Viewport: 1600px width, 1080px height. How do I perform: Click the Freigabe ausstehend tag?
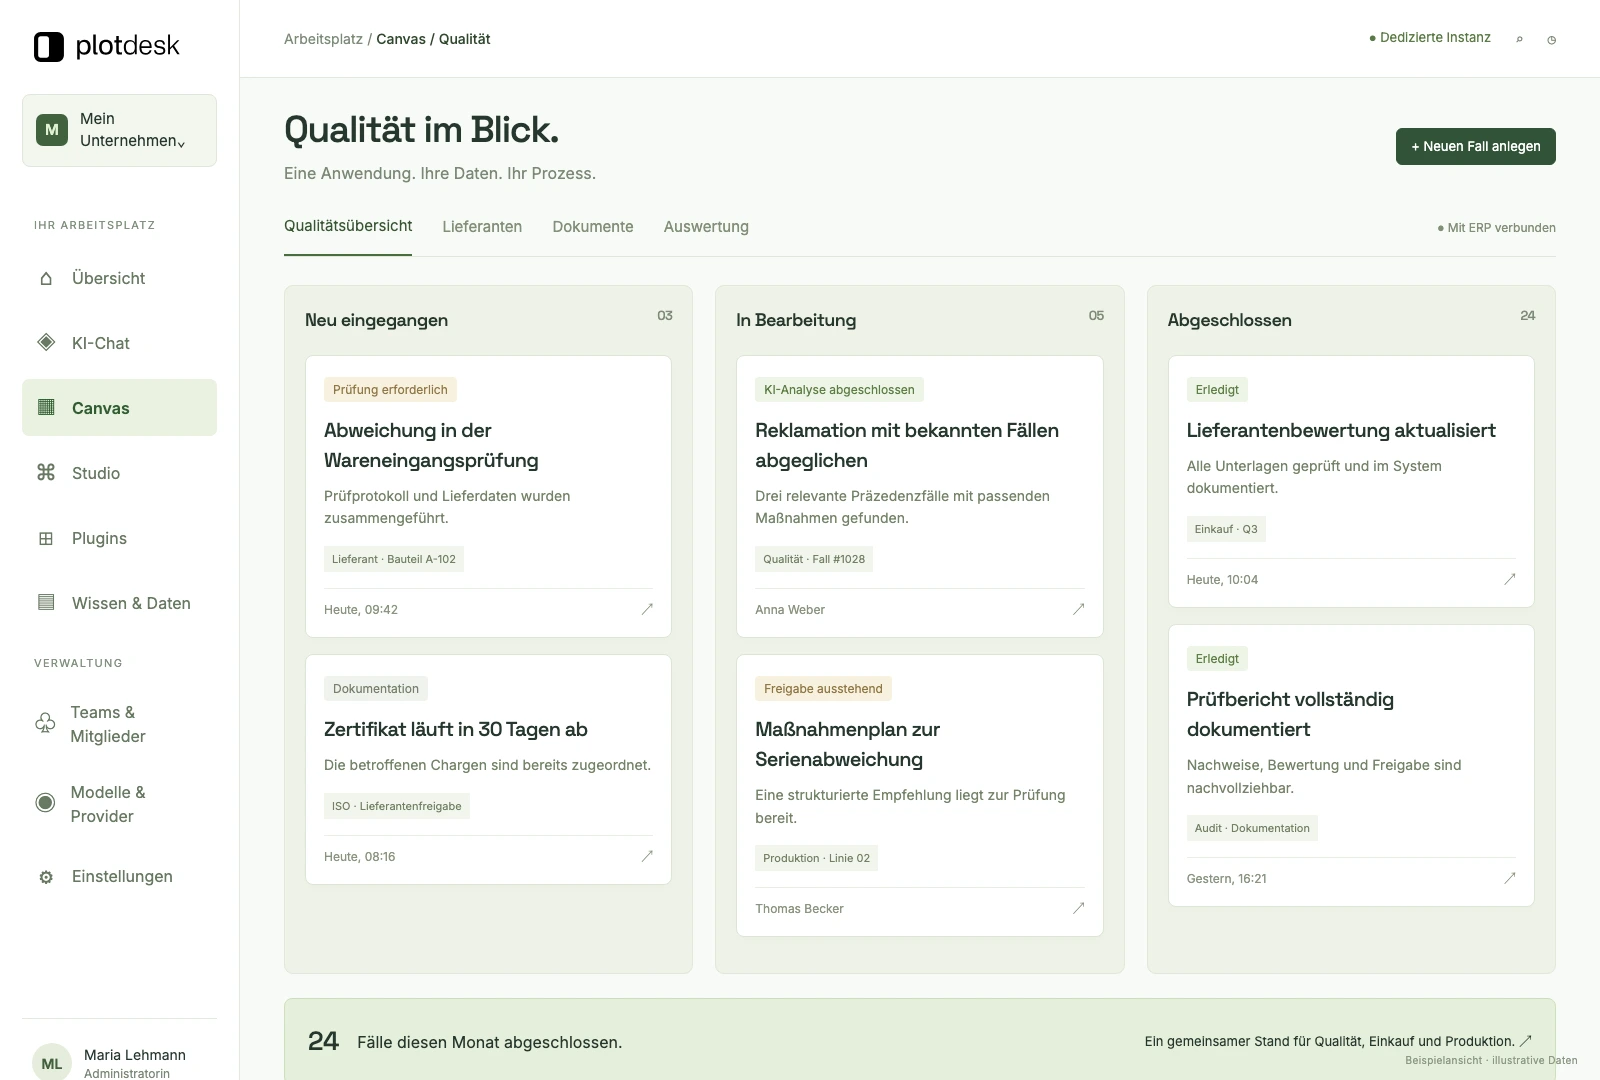823,688
